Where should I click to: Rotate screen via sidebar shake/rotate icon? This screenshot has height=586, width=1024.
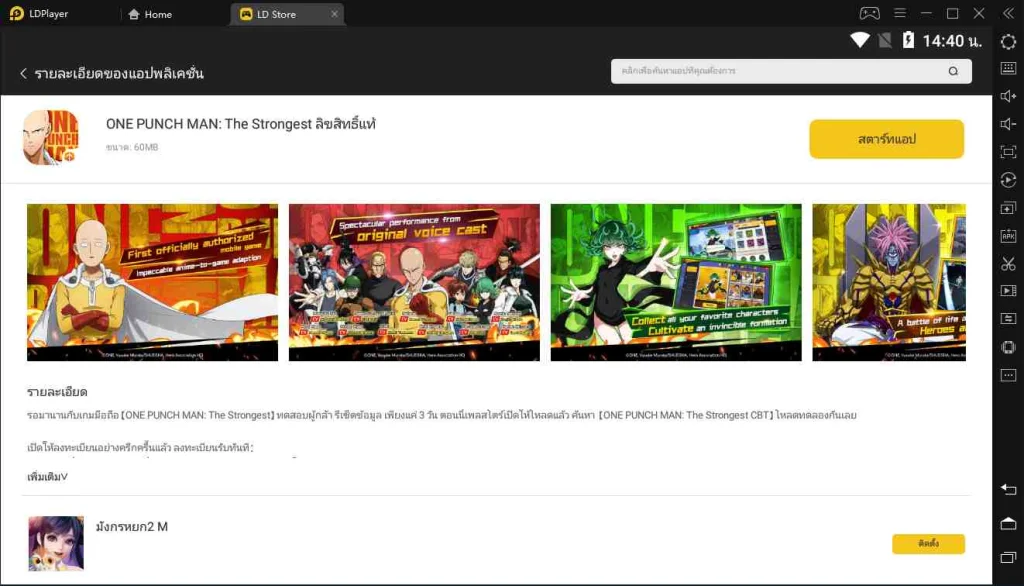pos(1008,347)
